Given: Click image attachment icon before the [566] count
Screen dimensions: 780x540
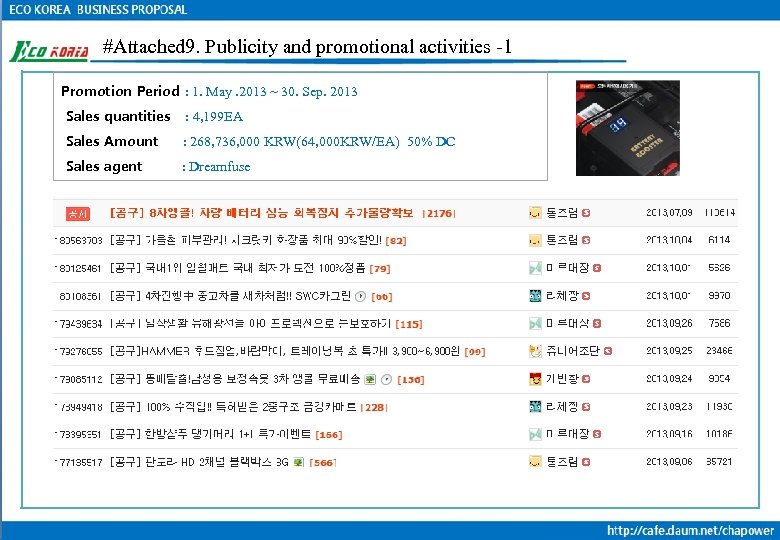Looking at the screenshot, I should 298,462.
